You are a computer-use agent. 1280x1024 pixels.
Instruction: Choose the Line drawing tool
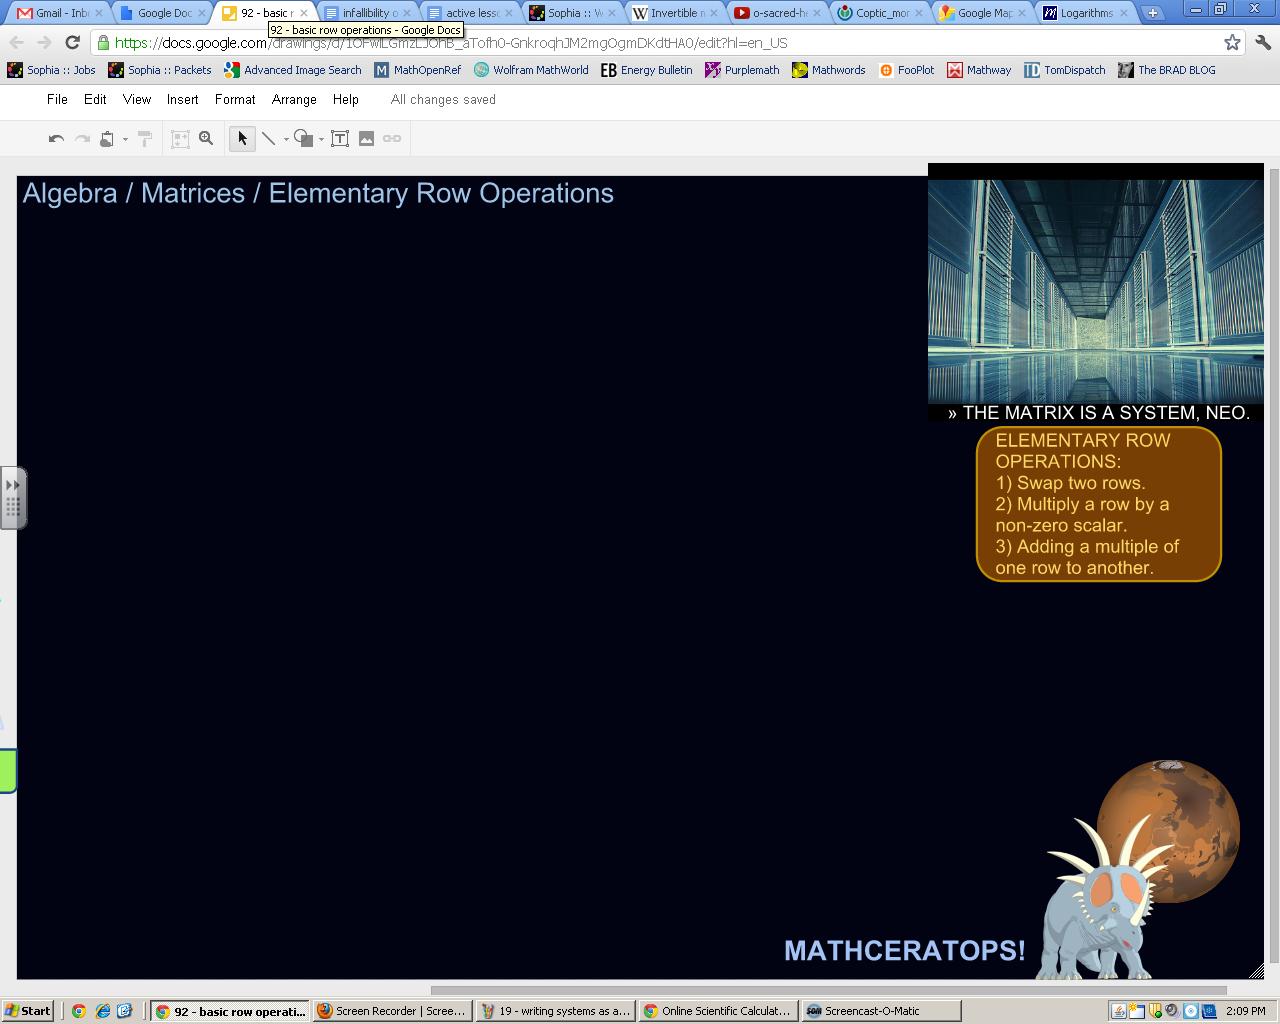coord(268,139)
